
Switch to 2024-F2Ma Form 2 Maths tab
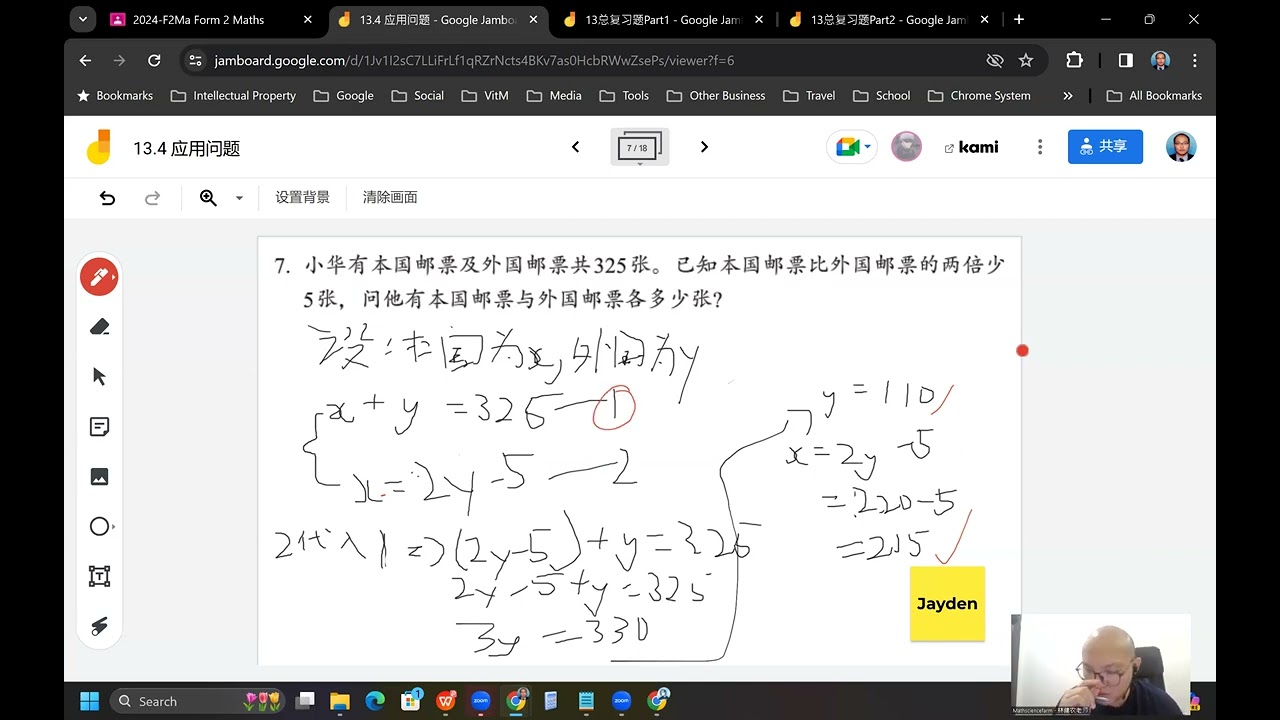click(x=212, y=19)
